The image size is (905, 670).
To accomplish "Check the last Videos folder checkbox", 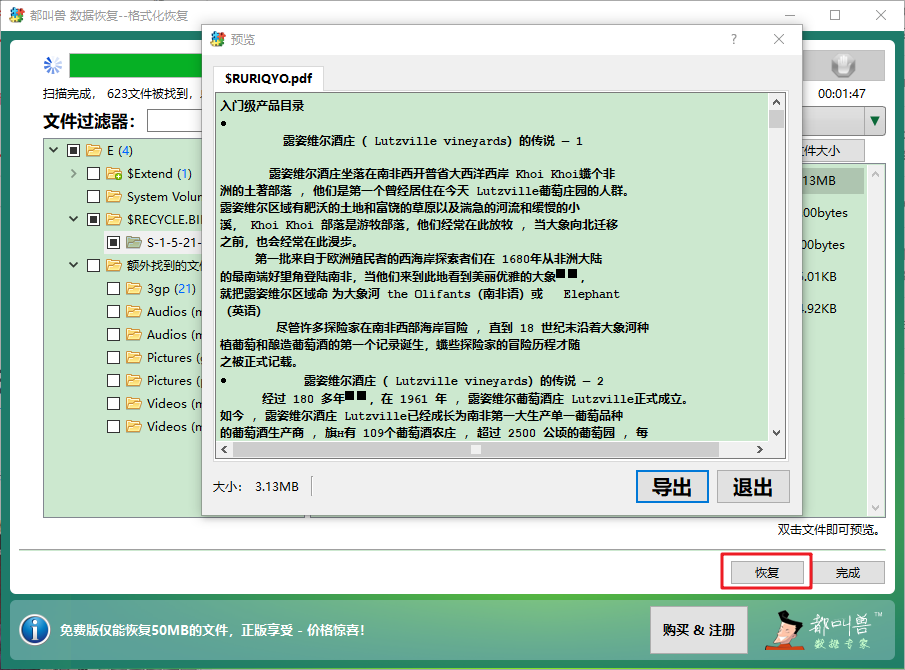I will 114,426.
